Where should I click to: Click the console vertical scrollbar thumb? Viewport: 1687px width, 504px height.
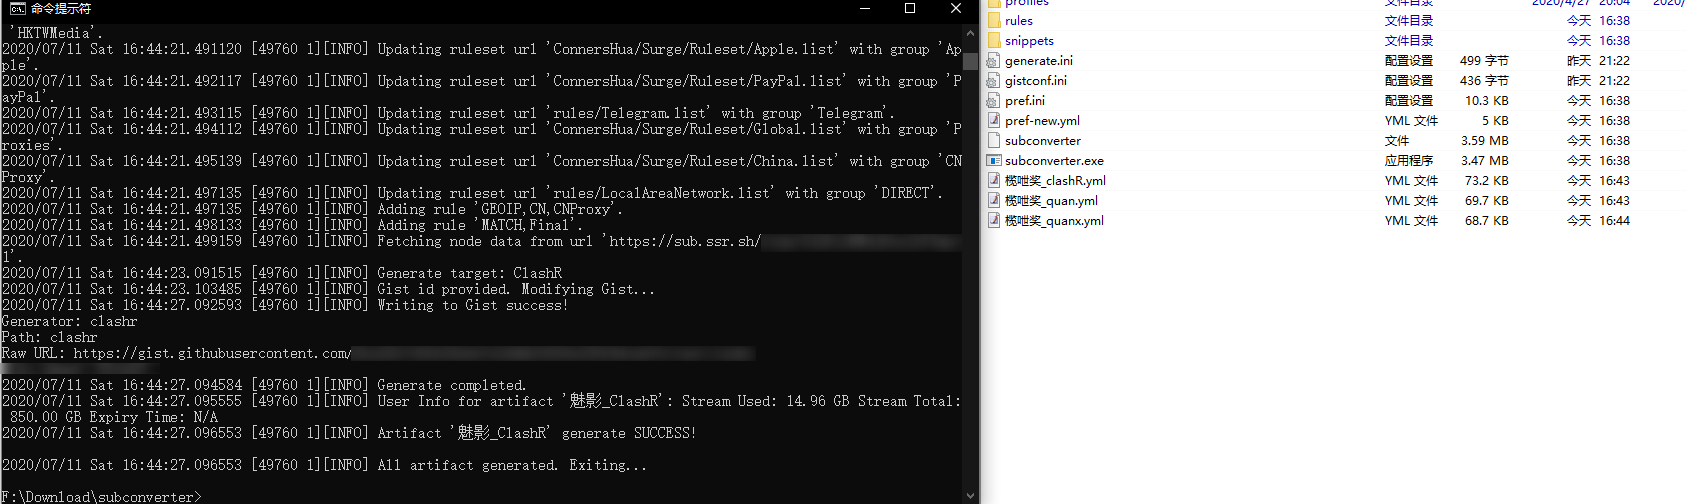[971, 62]
